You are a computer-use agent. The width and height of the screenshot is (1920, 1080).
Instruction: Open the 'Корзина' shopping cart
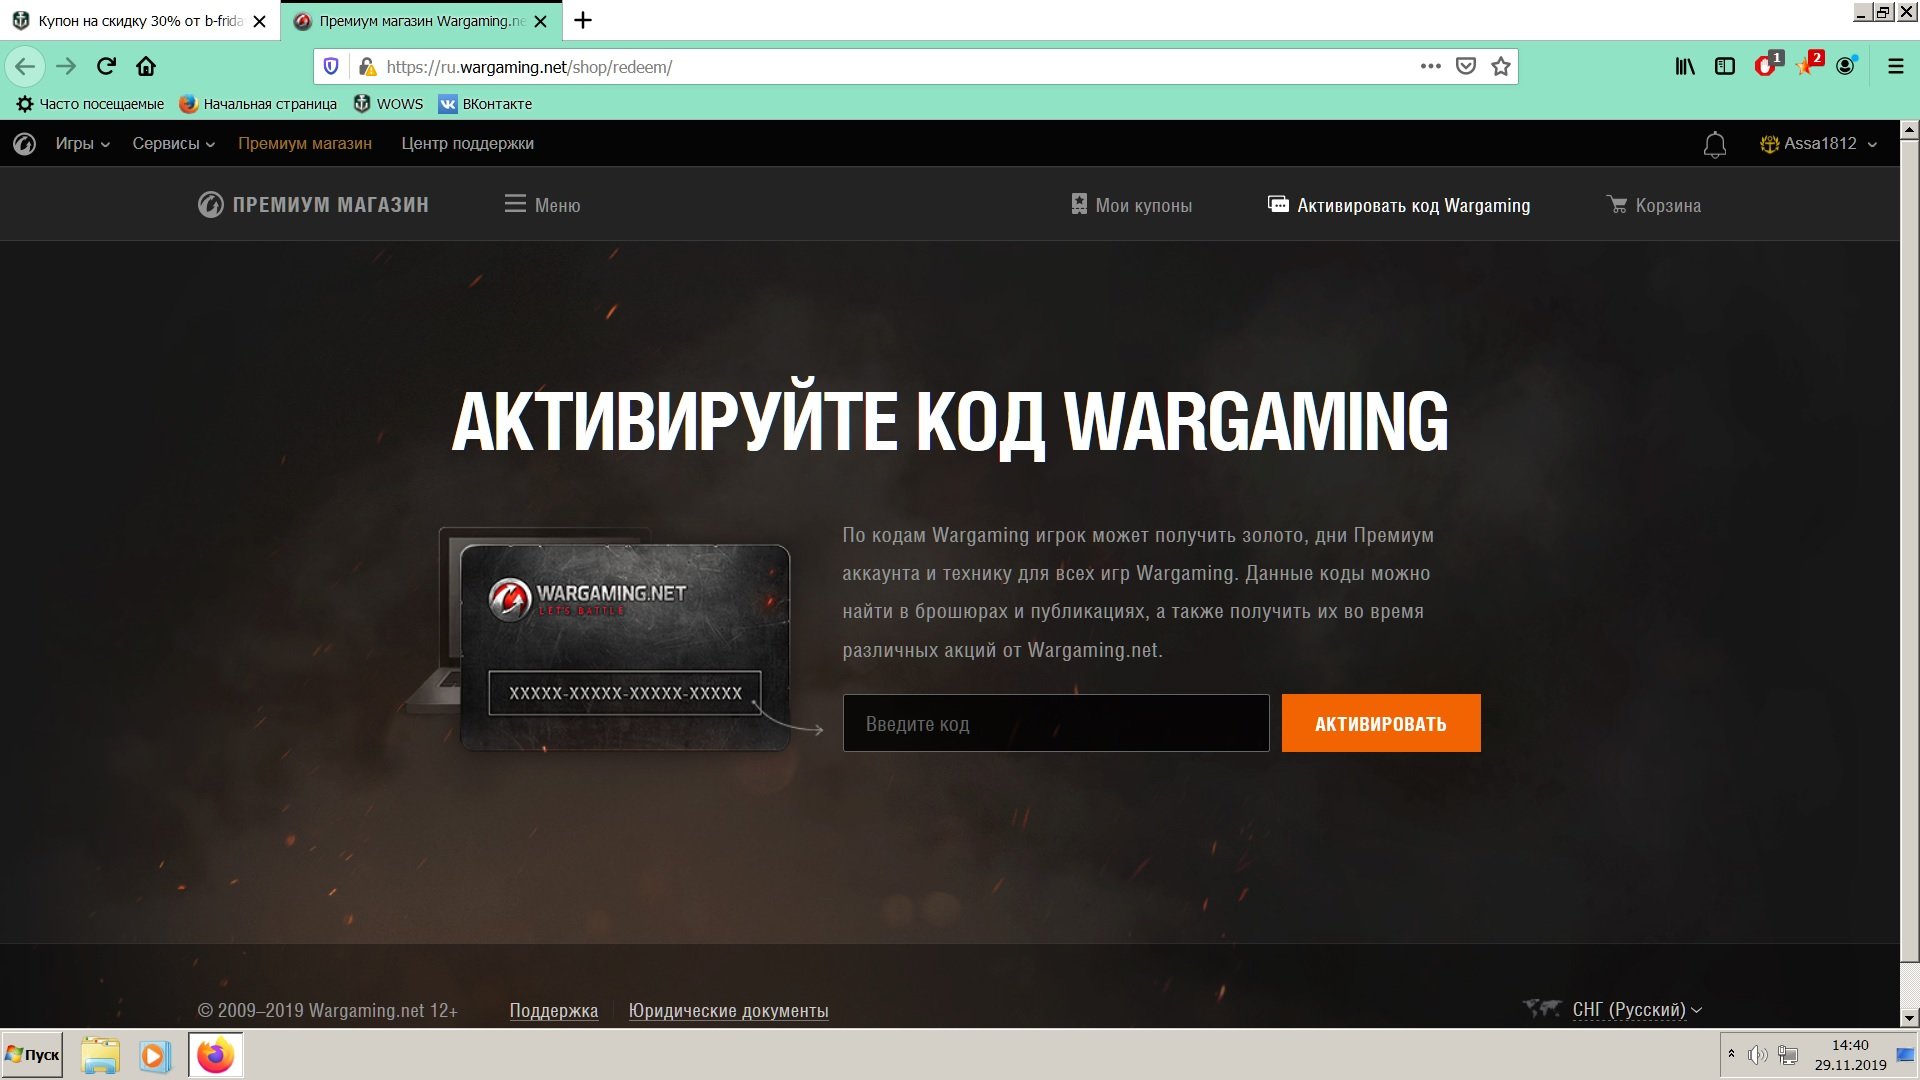[1653, 205]
